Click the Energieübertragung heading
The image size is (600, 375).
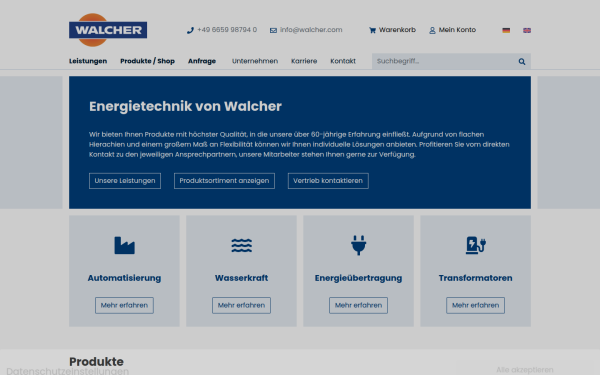pyautogui.click(x=359, y=278)
